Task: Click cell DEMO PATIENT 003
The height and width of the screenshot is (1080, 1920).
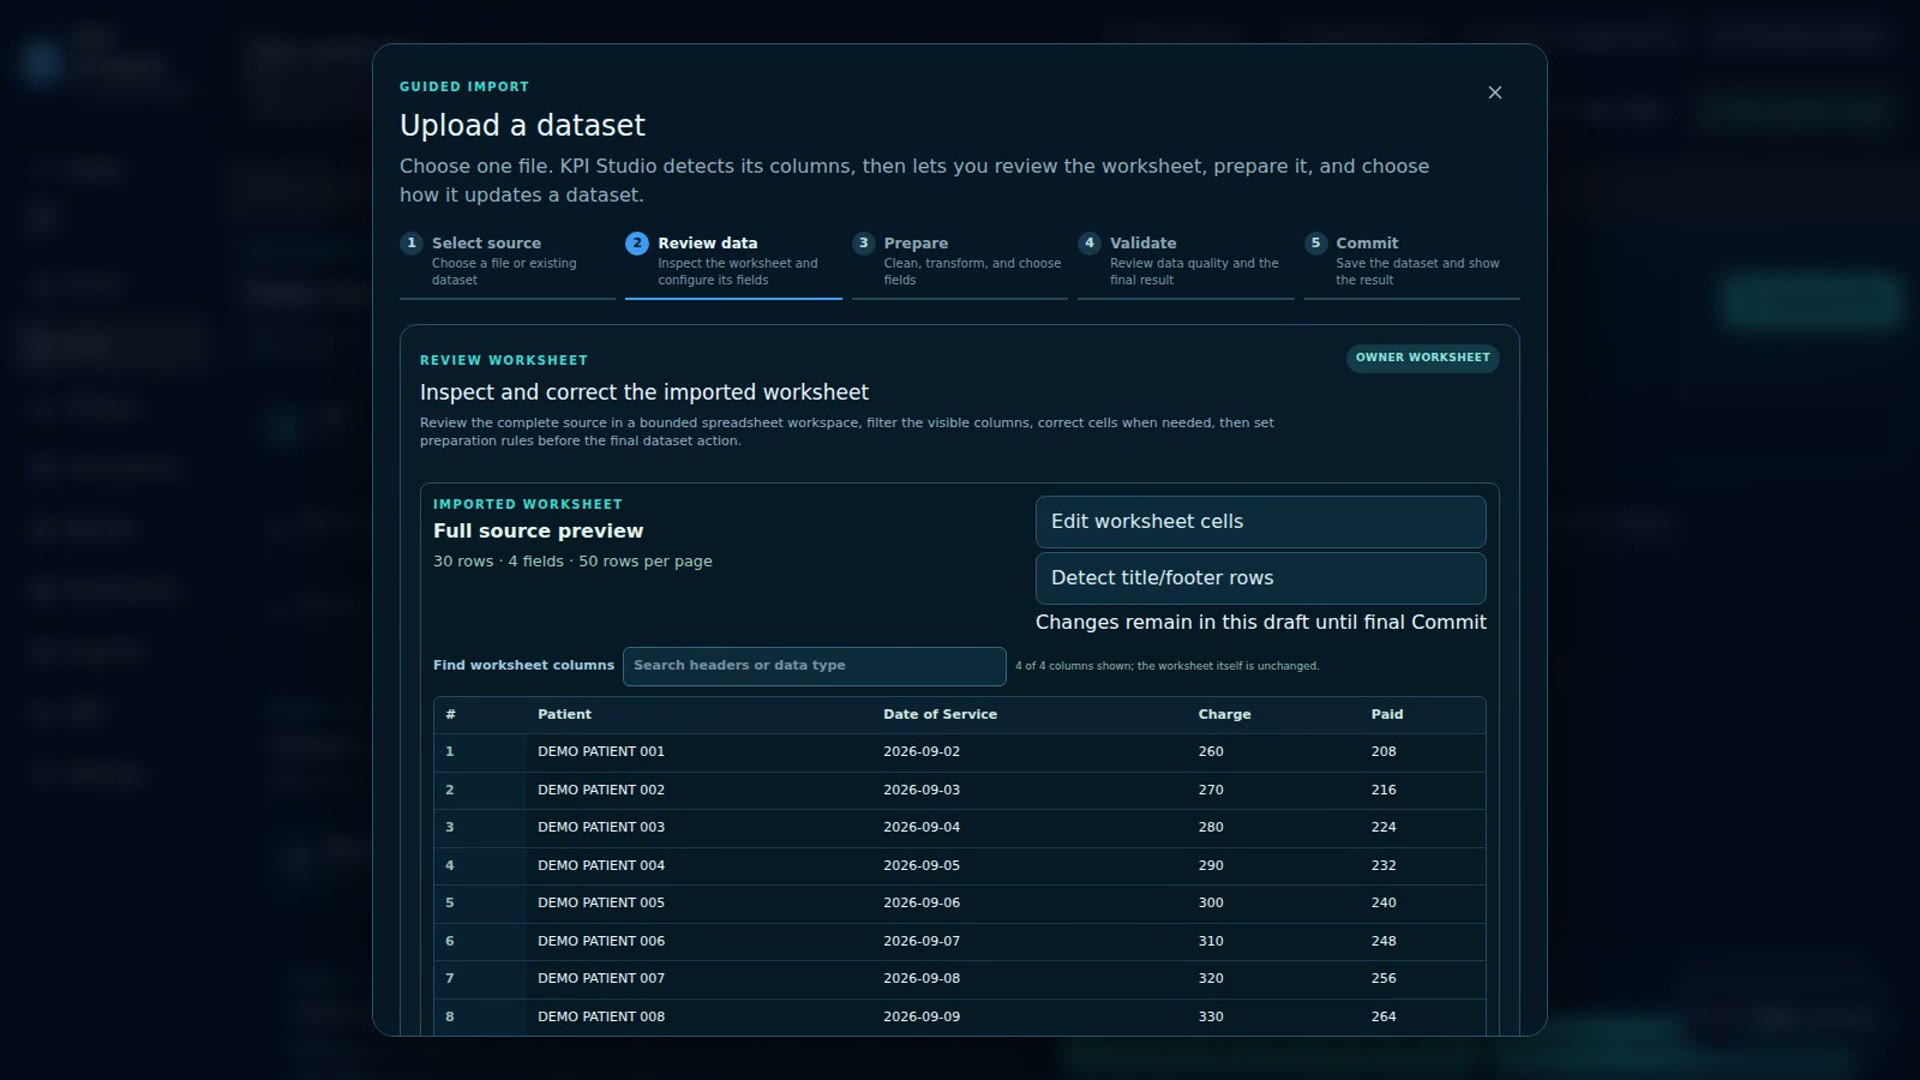Action: click(700, 828)
